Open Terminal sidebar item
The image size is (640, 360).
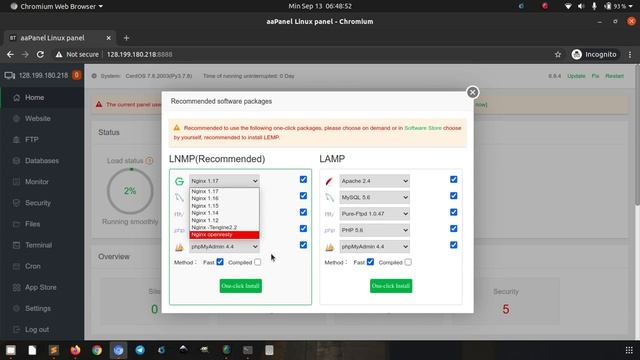pyautogui.click(x=42, y=245)
